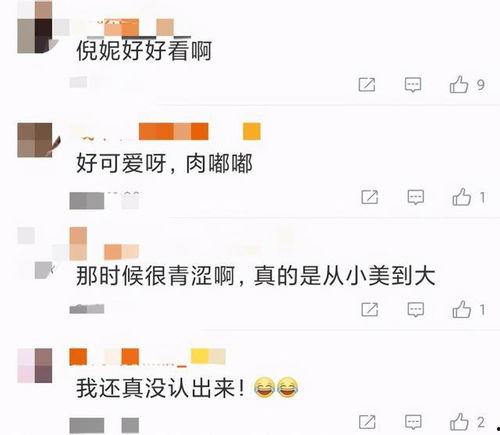This screenshot has height=435, width=500.
Task: Thumbs up the '真的是从小美到大' comment
Action: tap(461, 309)
